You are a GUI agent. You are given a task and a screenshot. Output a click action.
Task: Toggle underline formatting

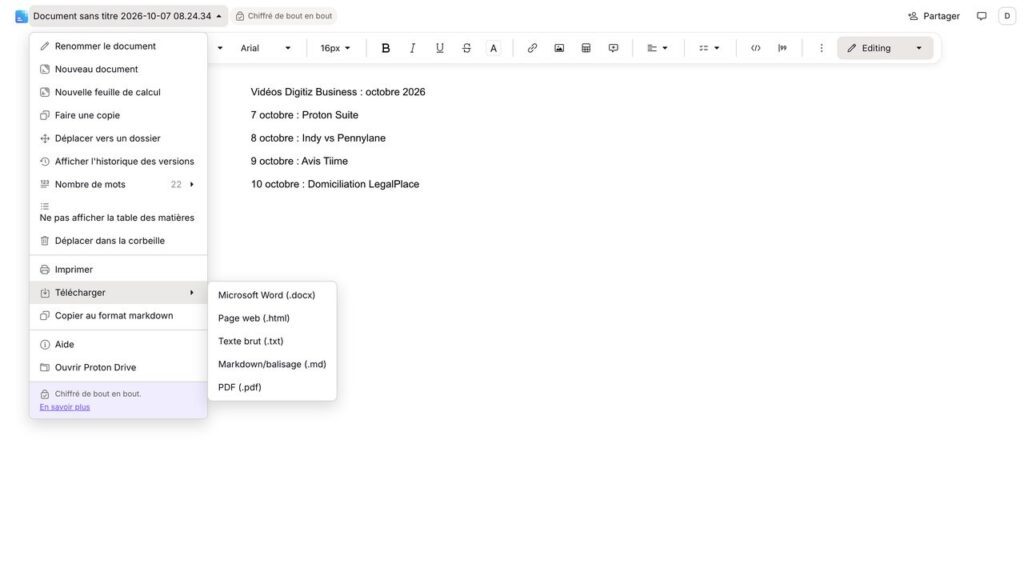440,48
